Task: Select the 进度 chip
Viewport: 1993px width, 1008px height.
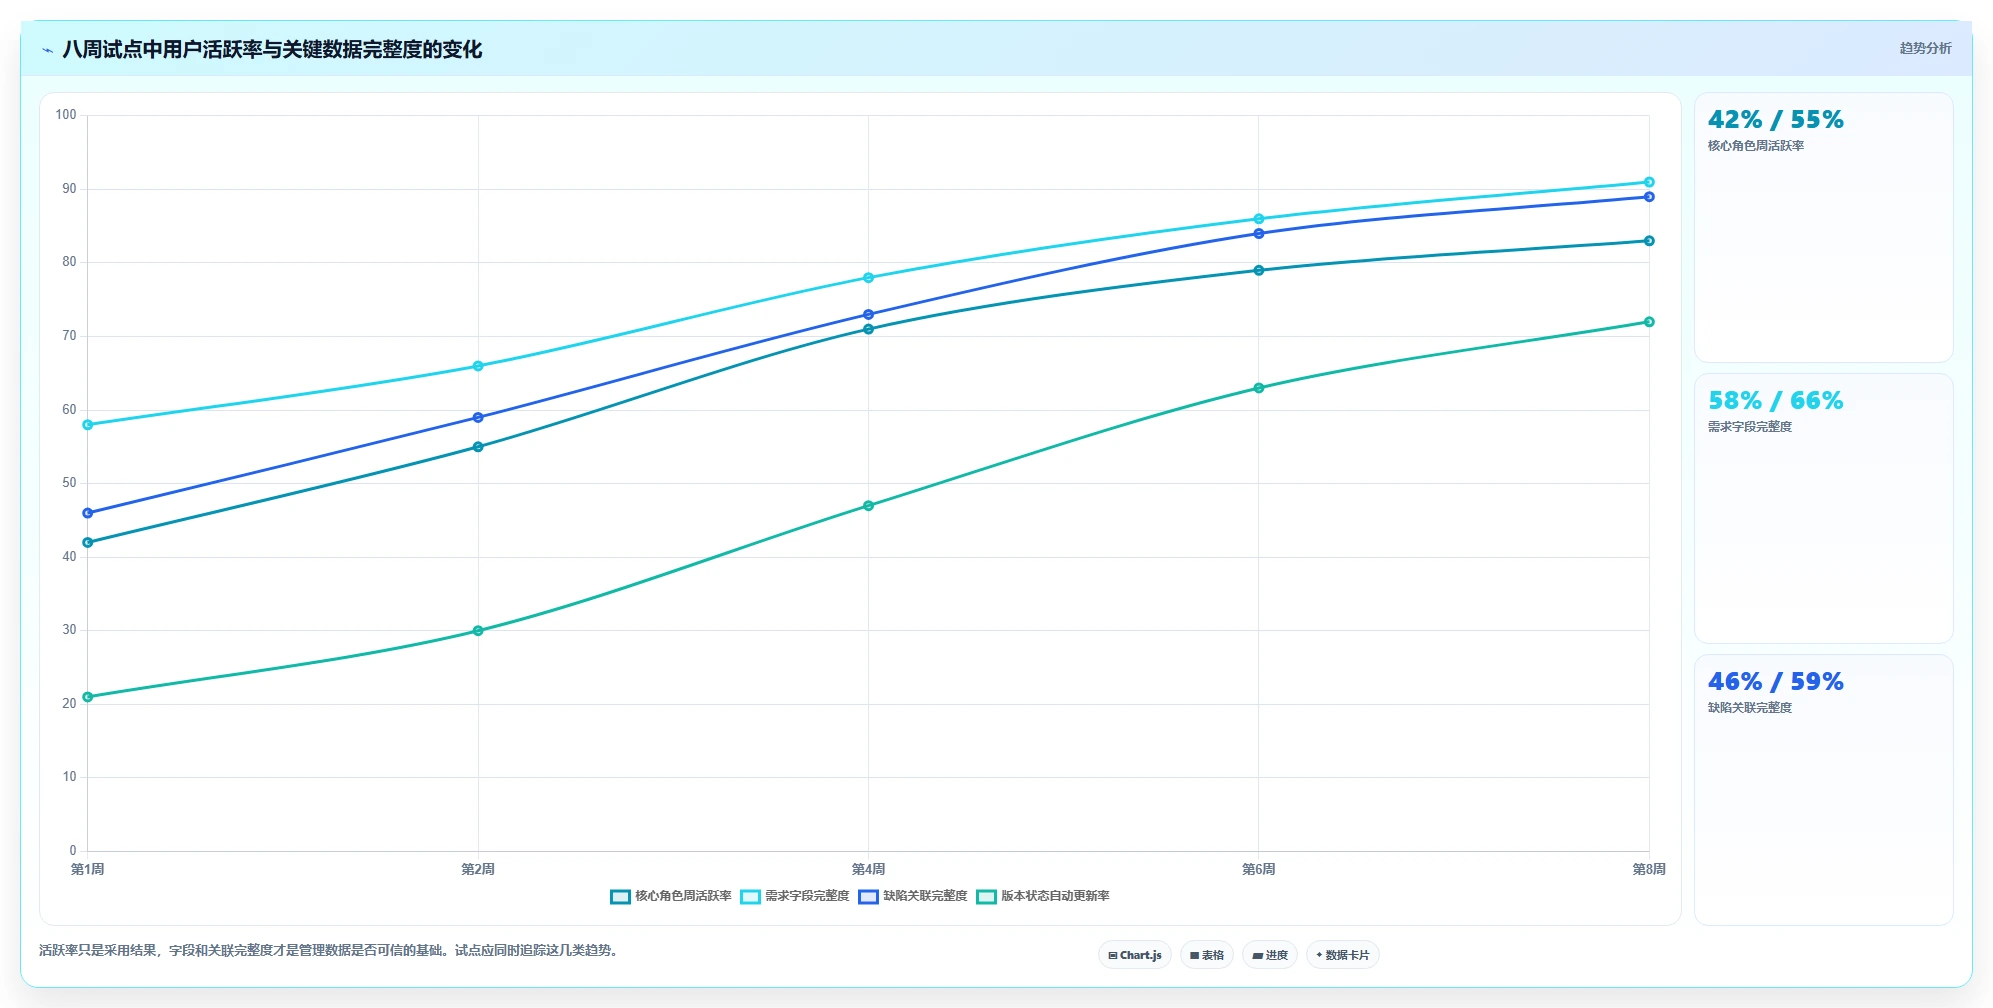Action: point(1270,955)
